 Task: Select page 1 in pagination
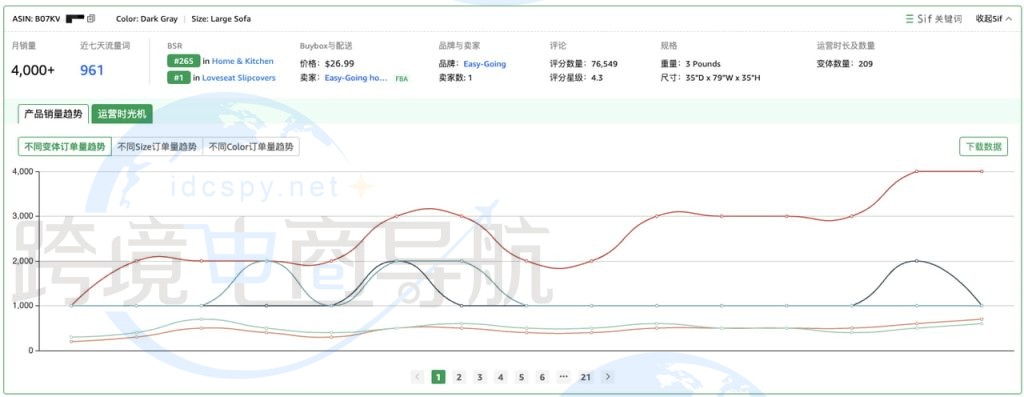[x=438, y=377]
